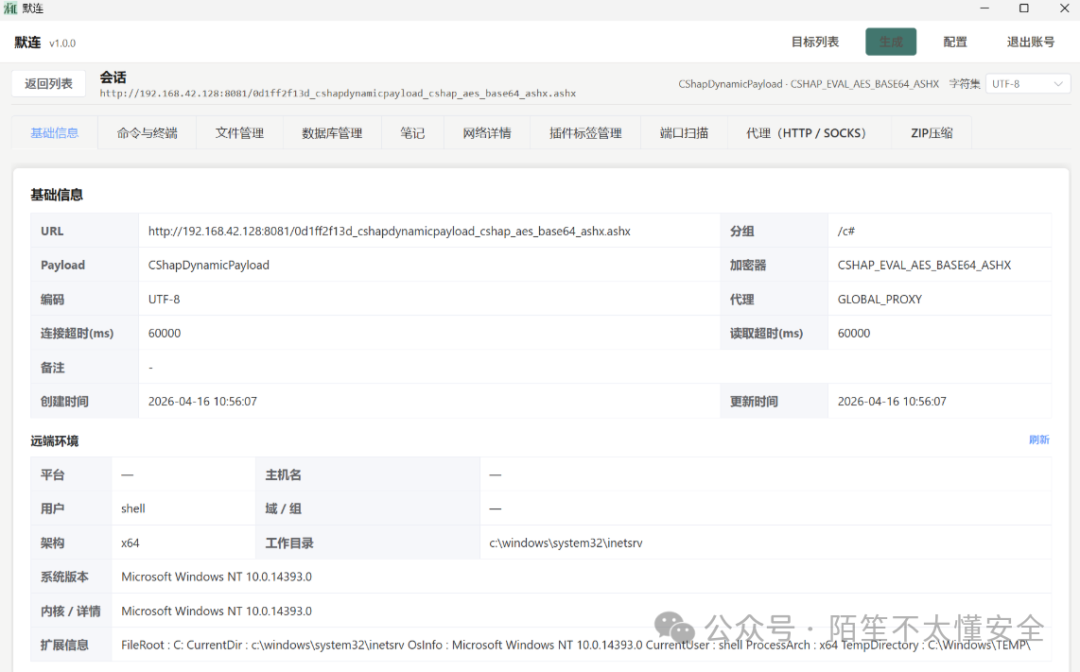The height and width of the screenshot is (672, 1080).
Task: Click the 扩展信息 FileRoot details text
Action: [576, 645]
